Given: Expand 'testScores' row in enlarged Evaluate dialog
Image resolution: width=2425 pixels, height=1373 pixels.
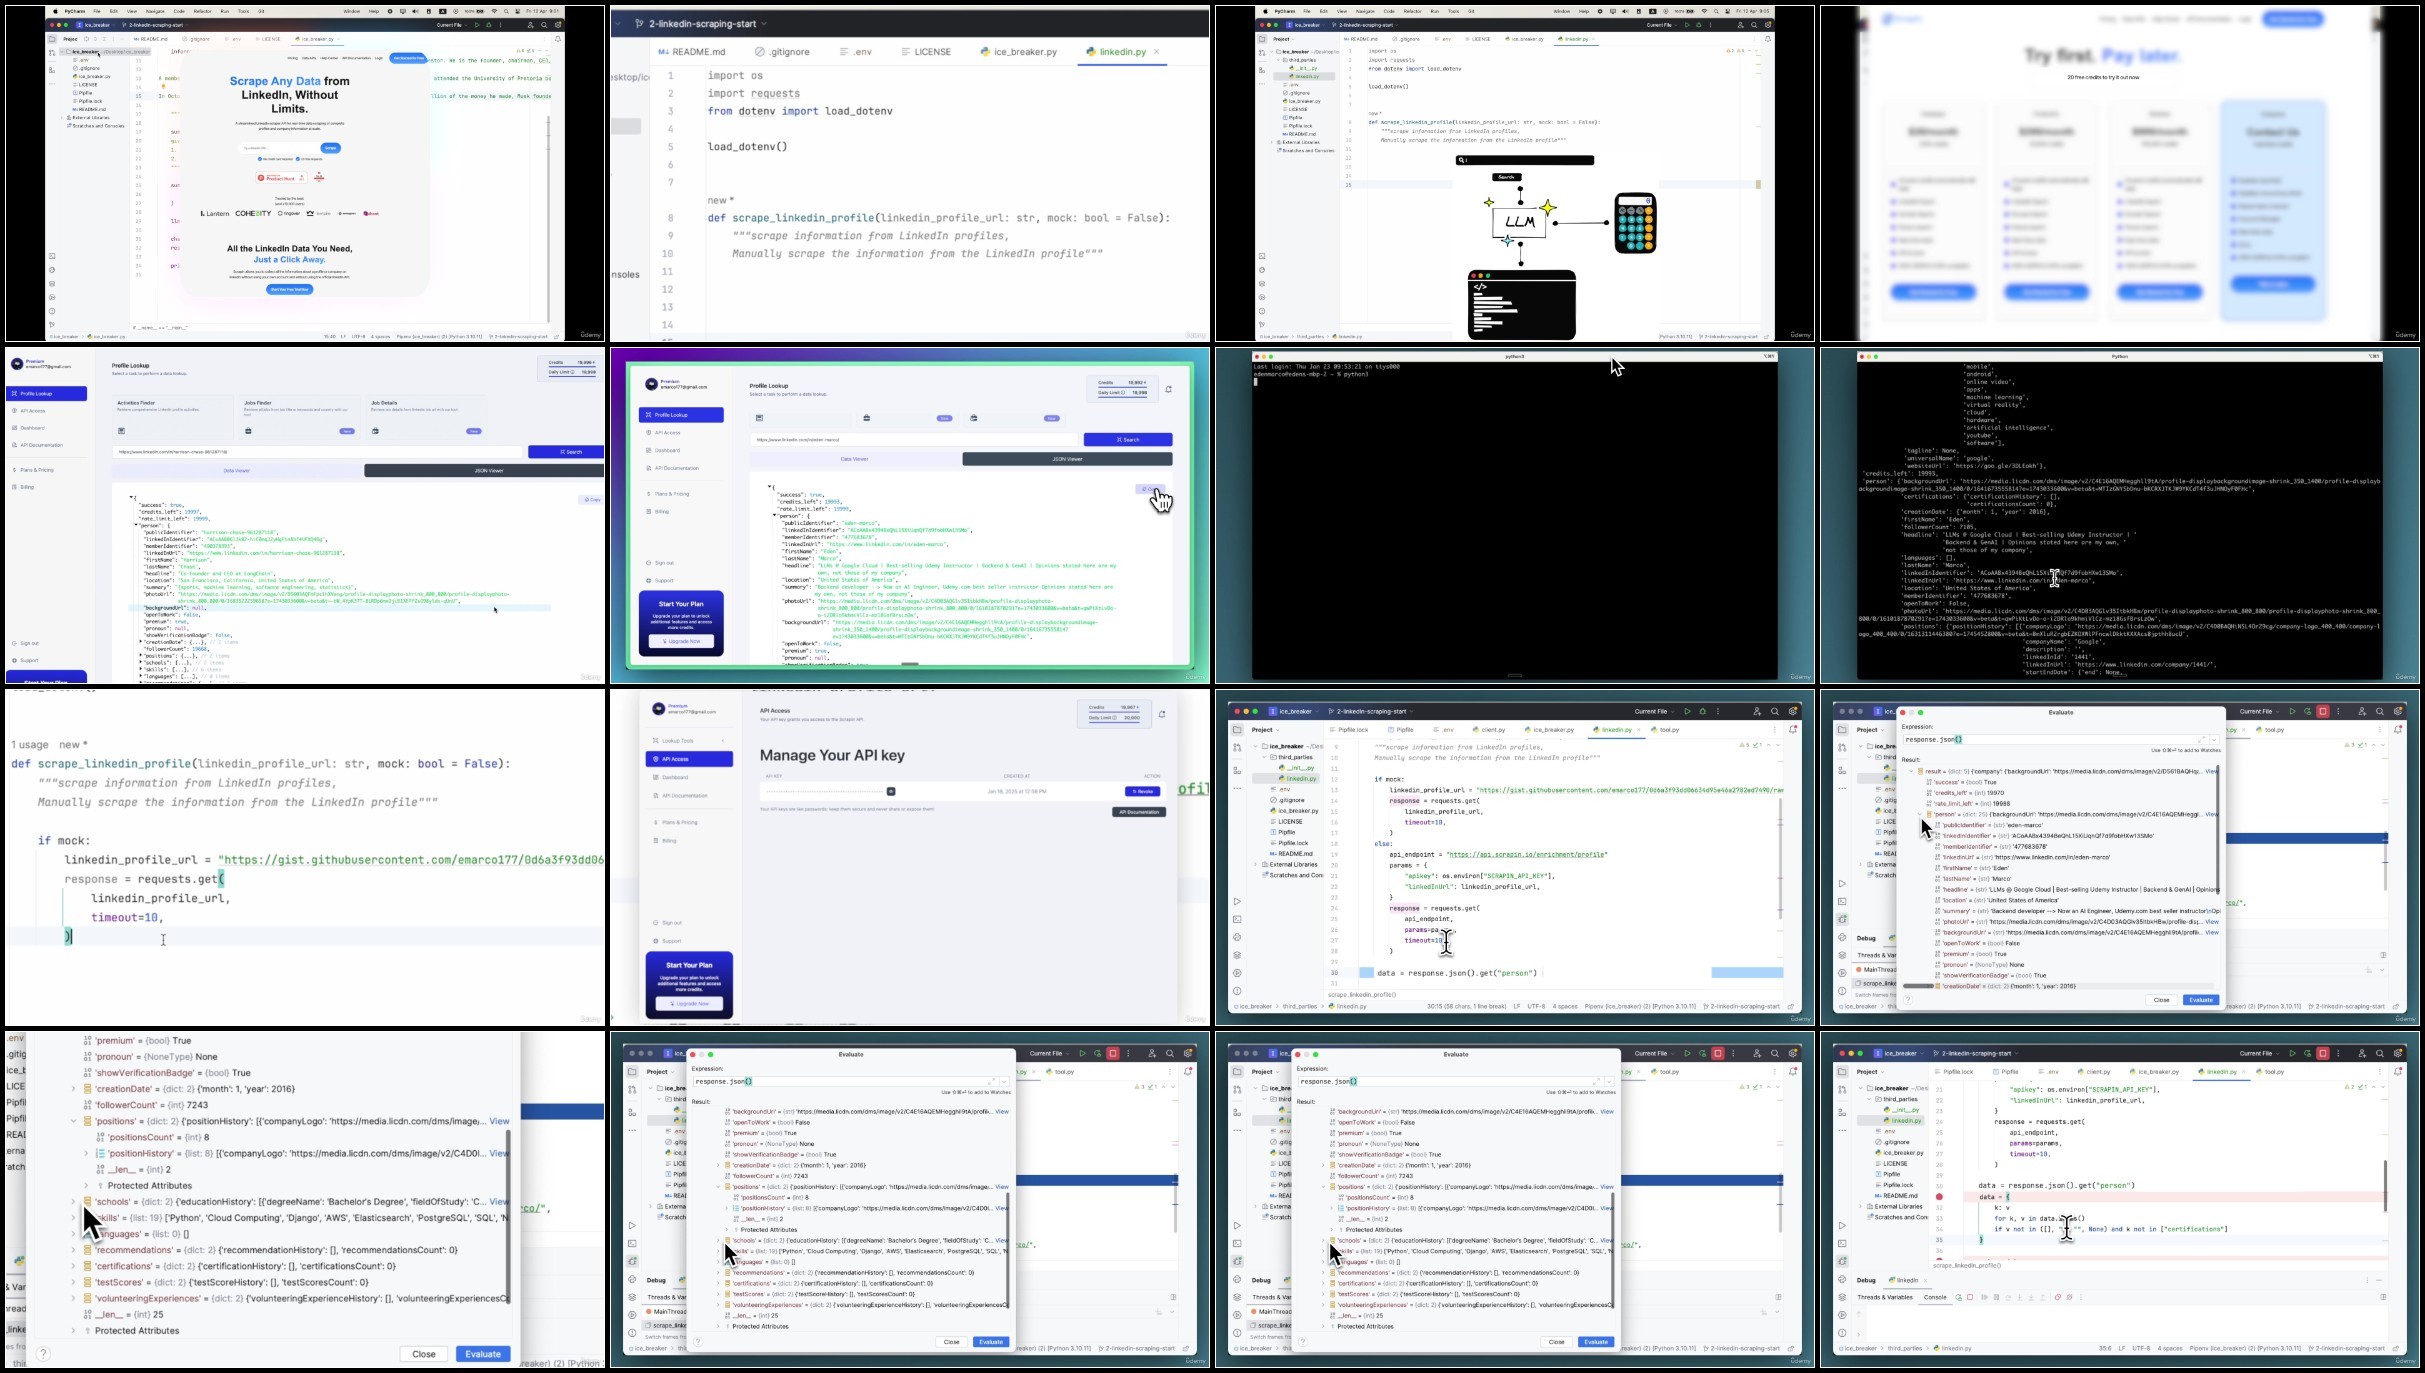Looking at the screenshot, I should pos(73,1282).
